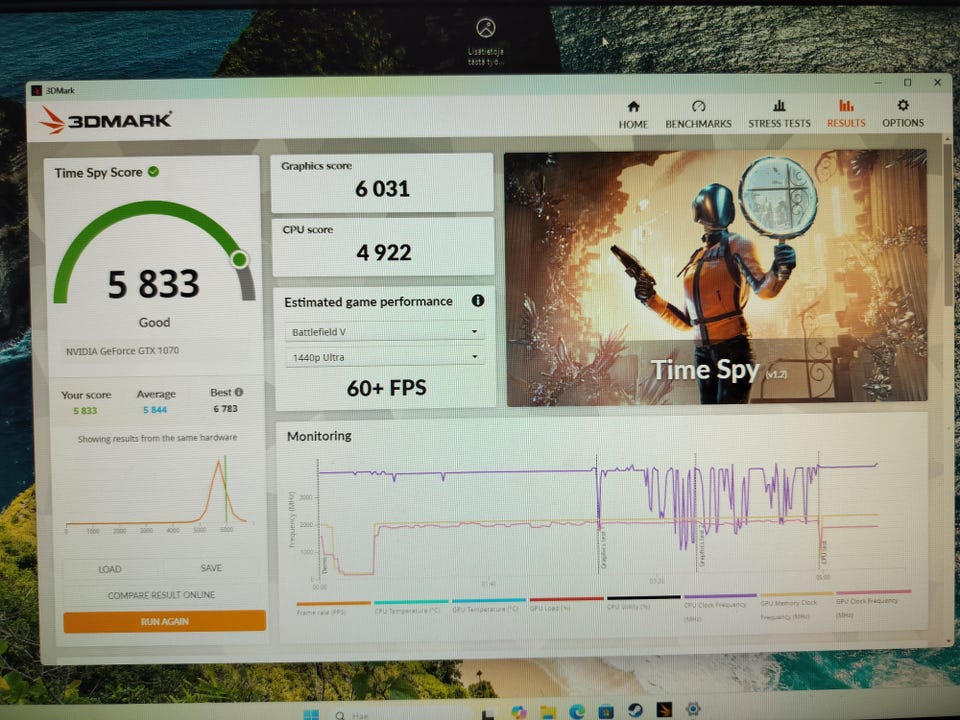Screen dimensions: 960x720
Task: Click the 60+ FPS estimate text
Action: pyautogui.click(x=386, y=388)
